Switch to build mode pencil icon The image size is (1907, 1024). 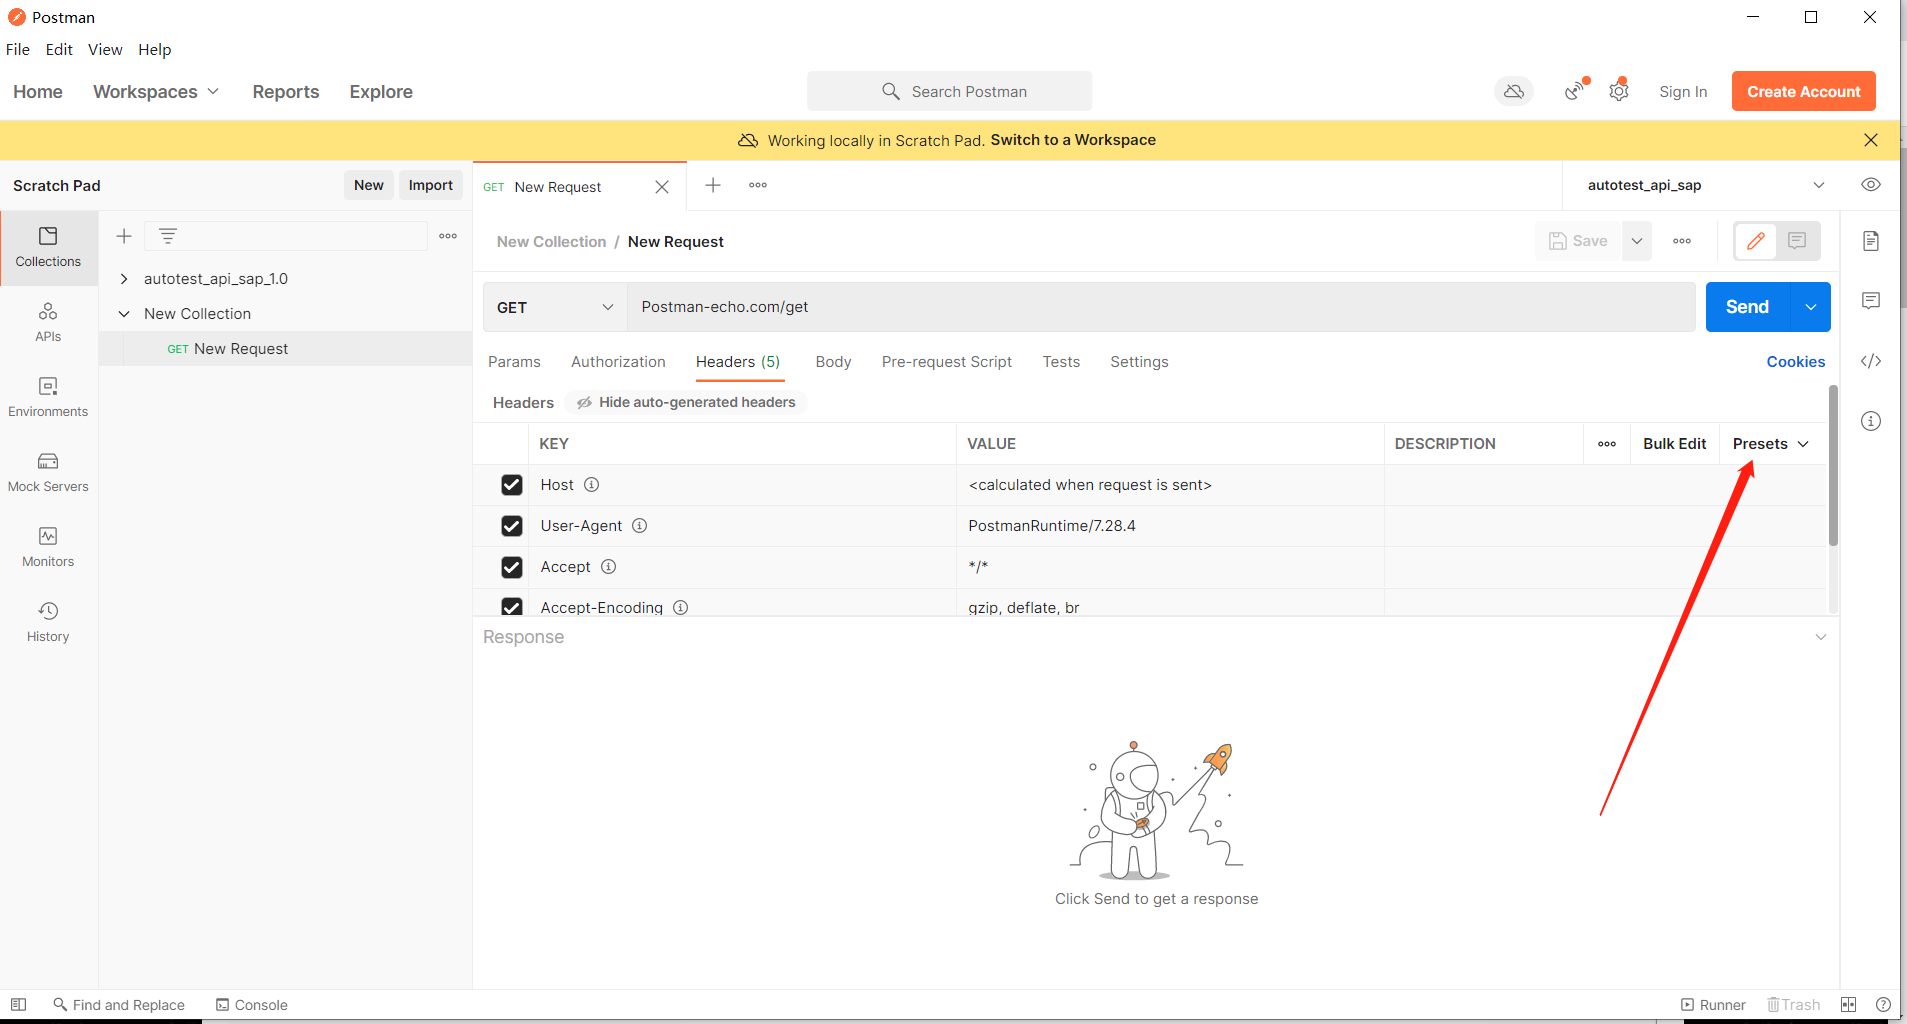point(1756,241)
